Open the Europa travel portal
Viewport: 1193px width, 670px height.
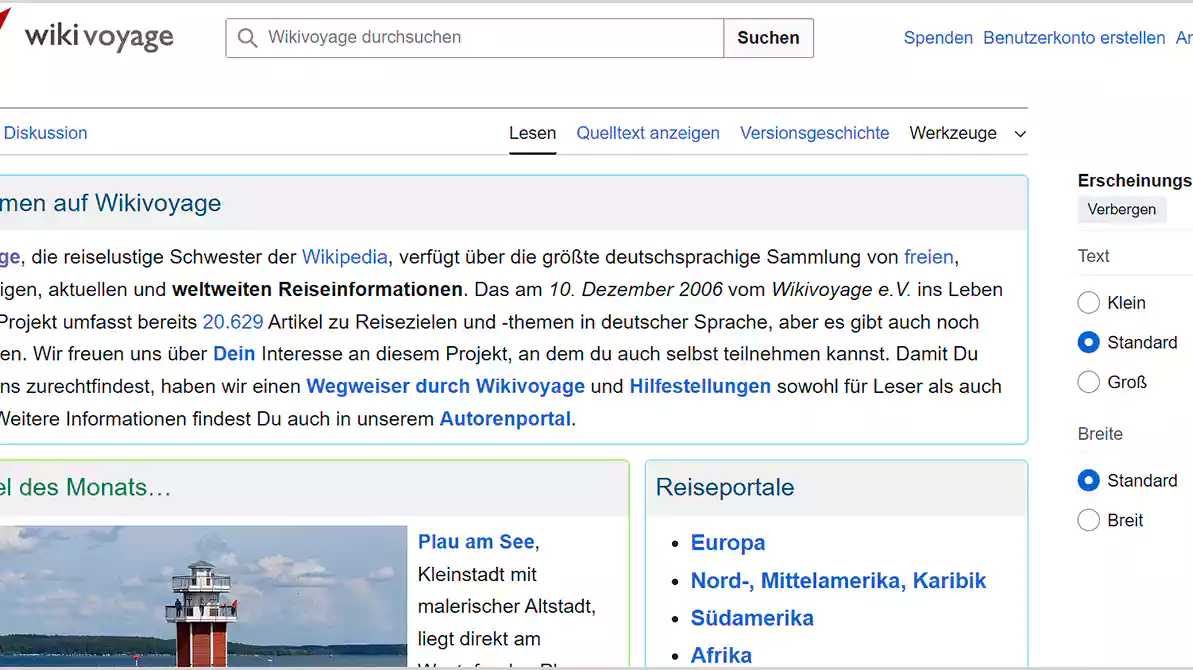pos(728,543)
